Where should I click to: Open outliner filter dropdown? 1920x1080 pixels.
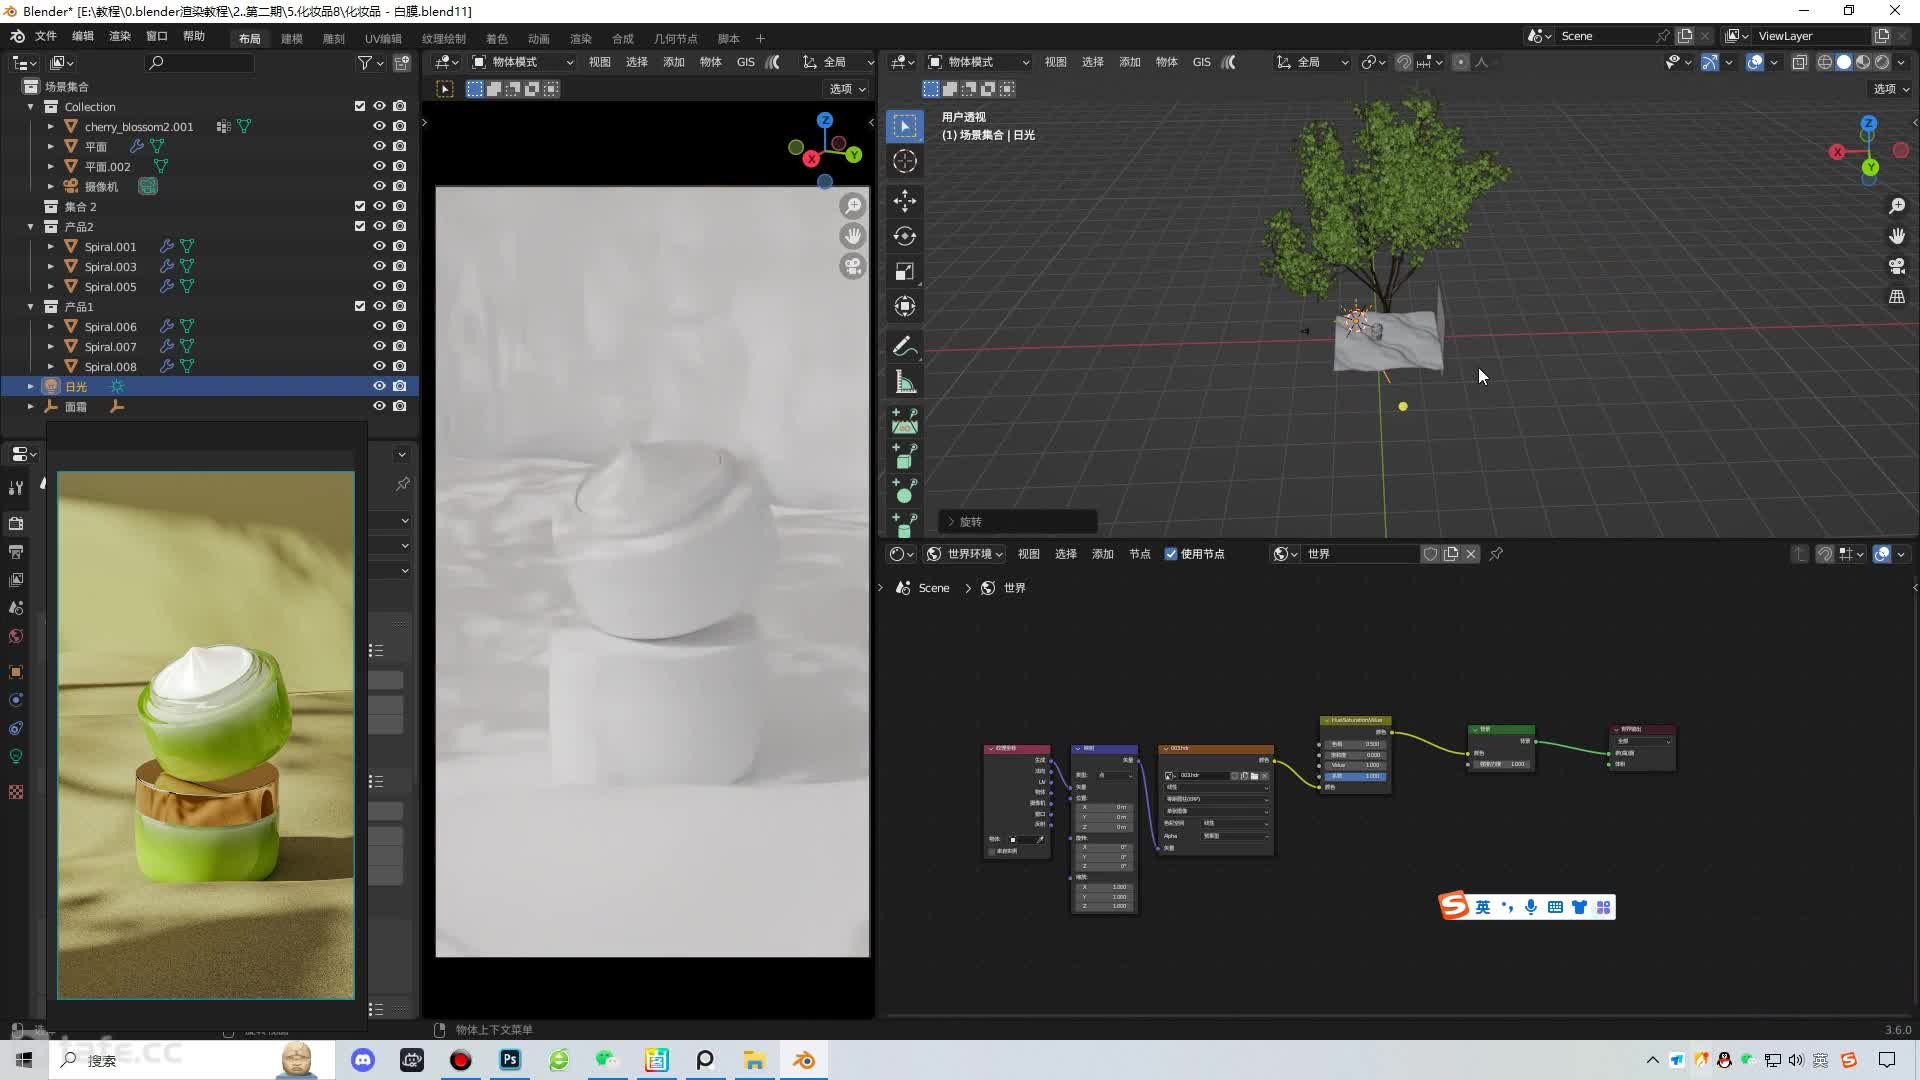[x=371, y=63]
